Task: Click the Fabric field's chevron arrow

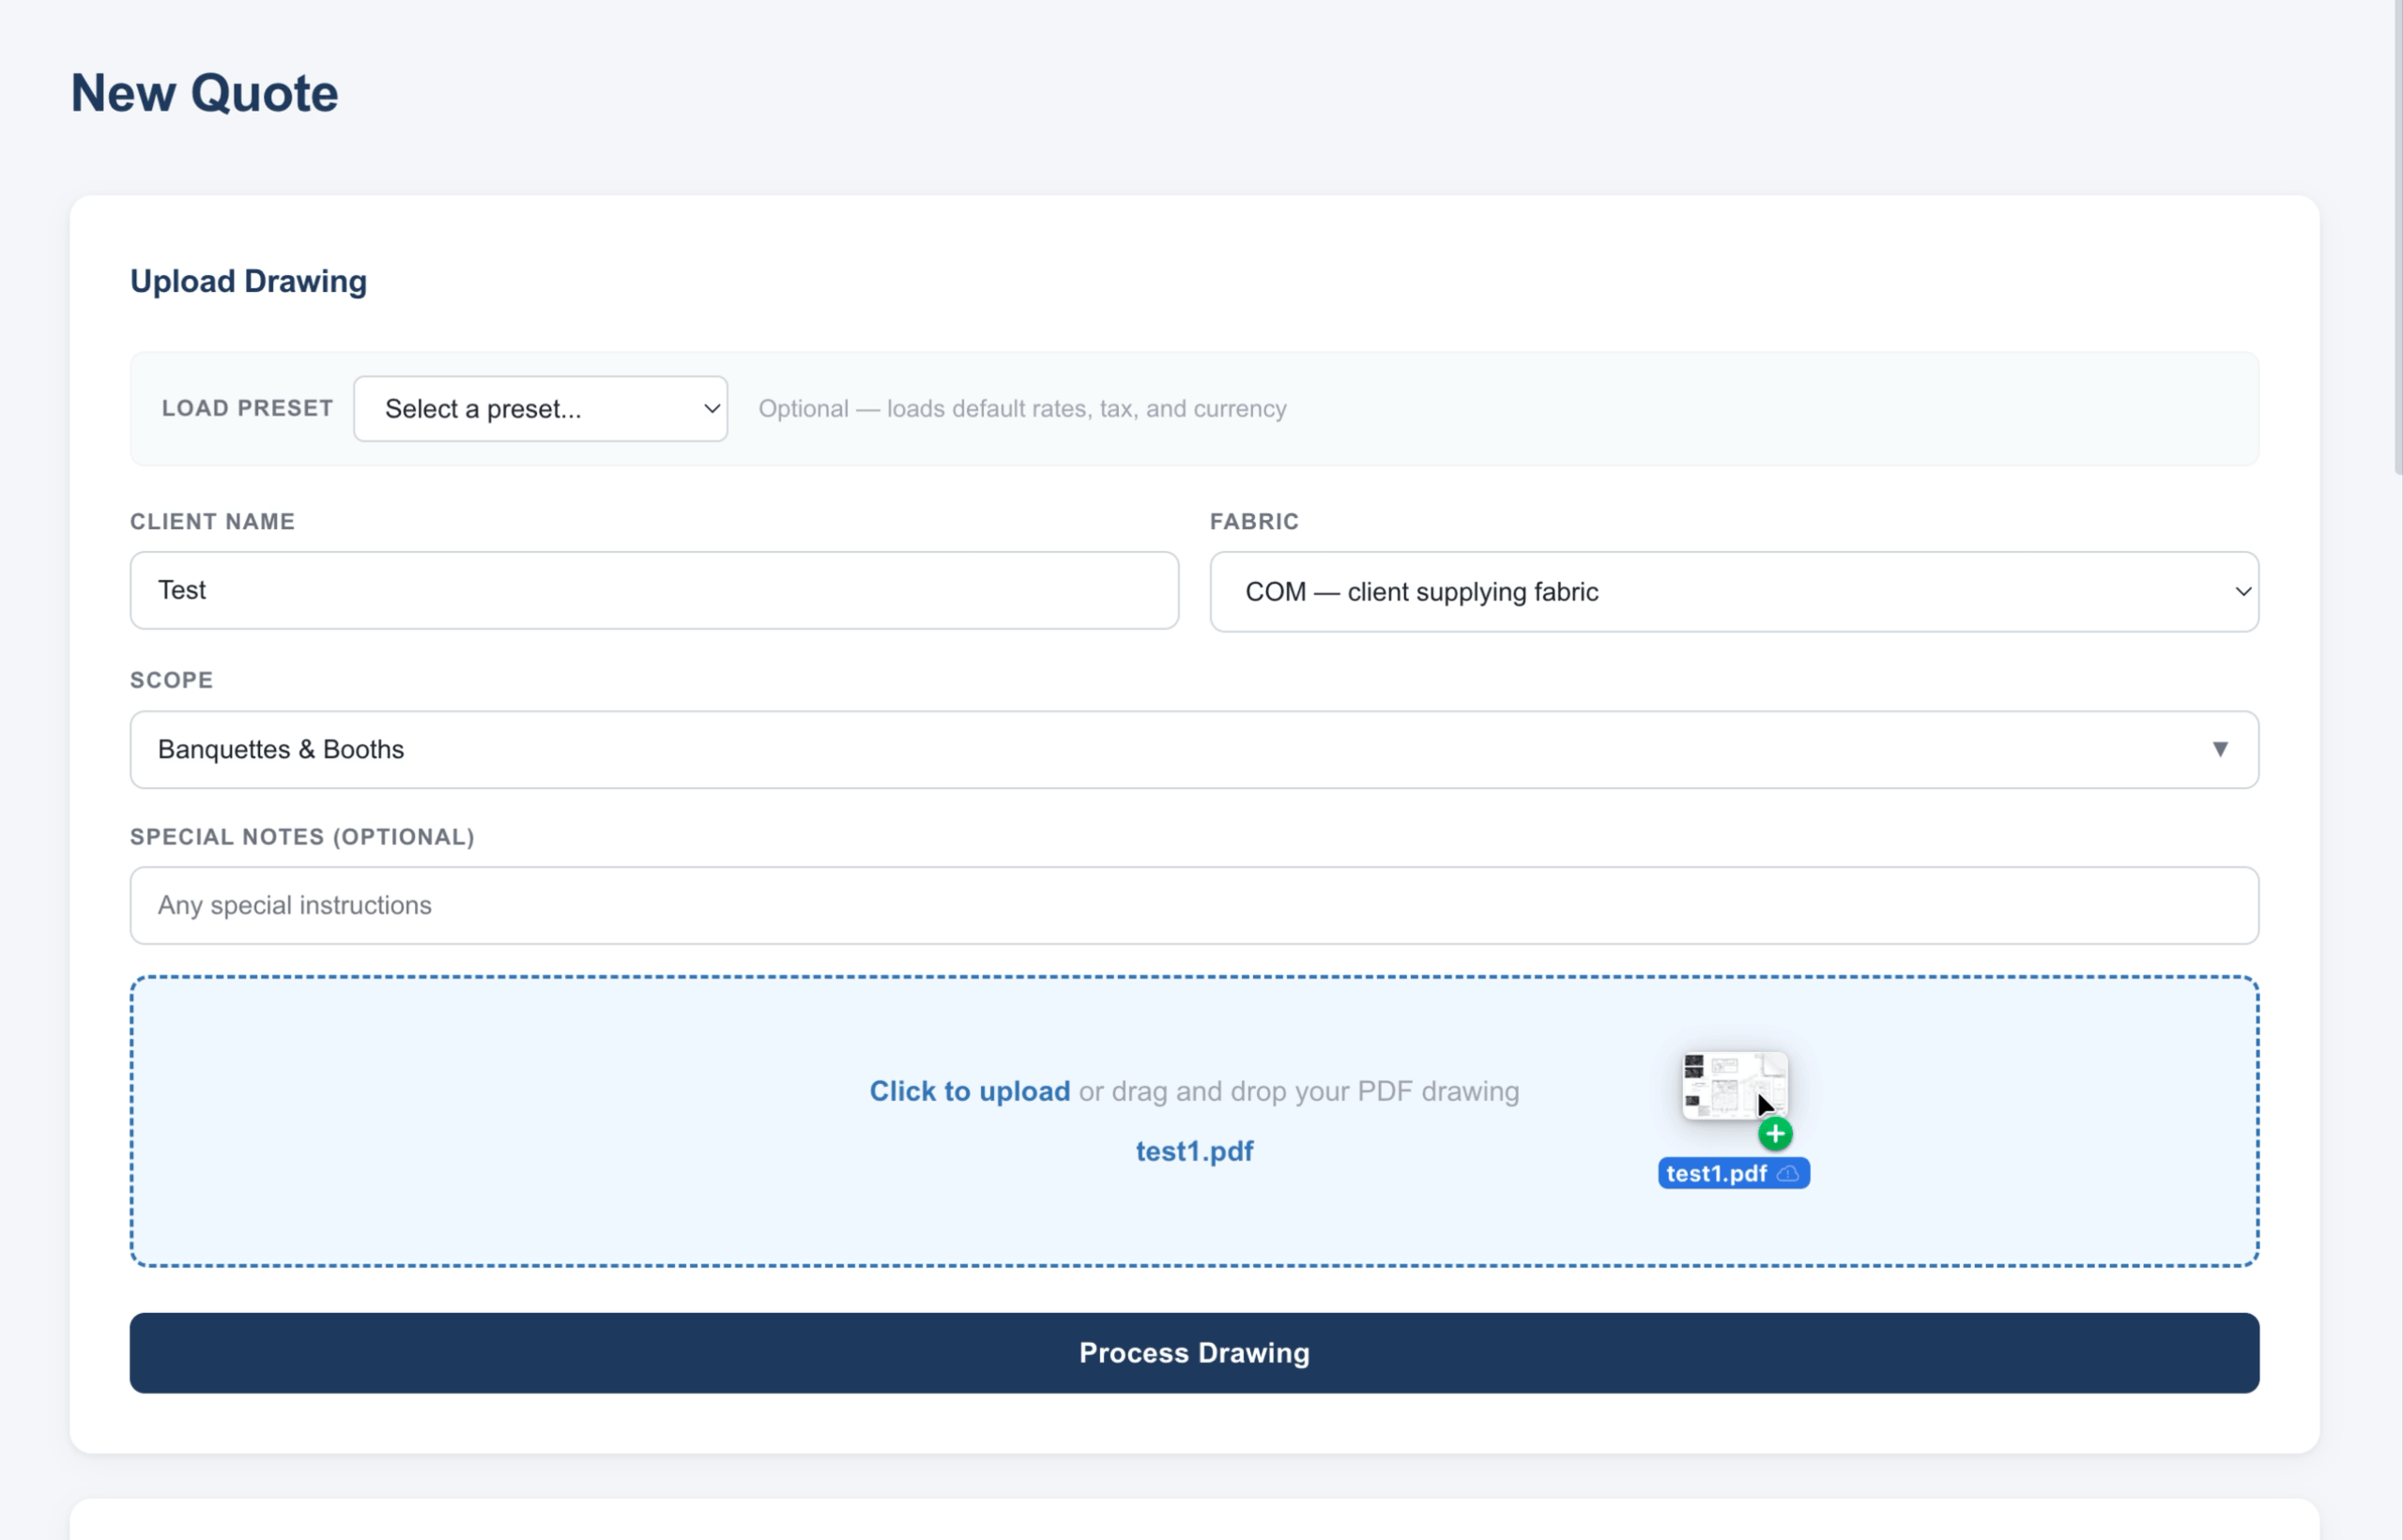Action: tap(2243, 591)
